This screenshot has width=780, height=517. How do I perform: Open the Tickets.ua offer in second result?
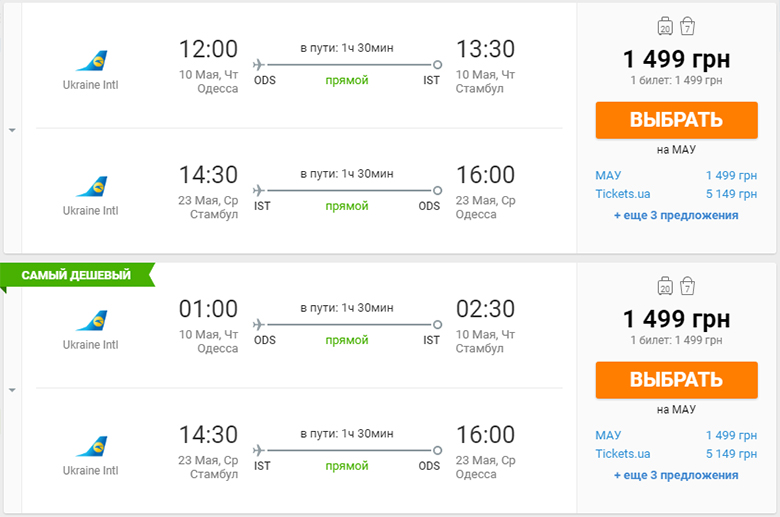coord(622,454)
